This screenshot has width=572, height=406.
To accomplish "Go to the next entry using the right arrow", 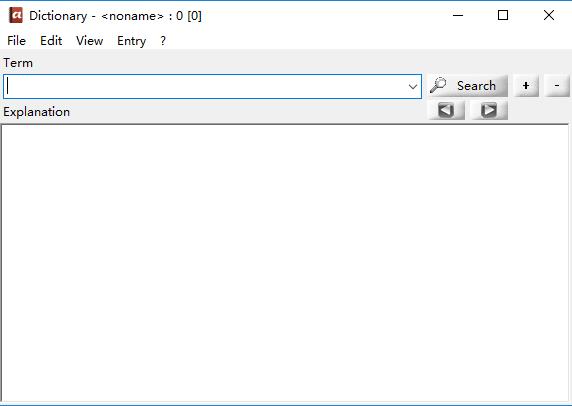I will 489,110.
